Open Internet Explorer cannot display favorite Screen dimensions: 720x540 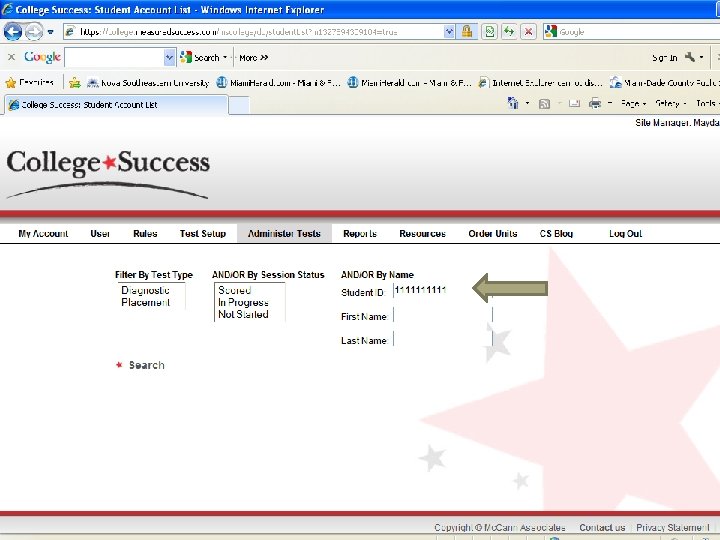tap(540, 83)
